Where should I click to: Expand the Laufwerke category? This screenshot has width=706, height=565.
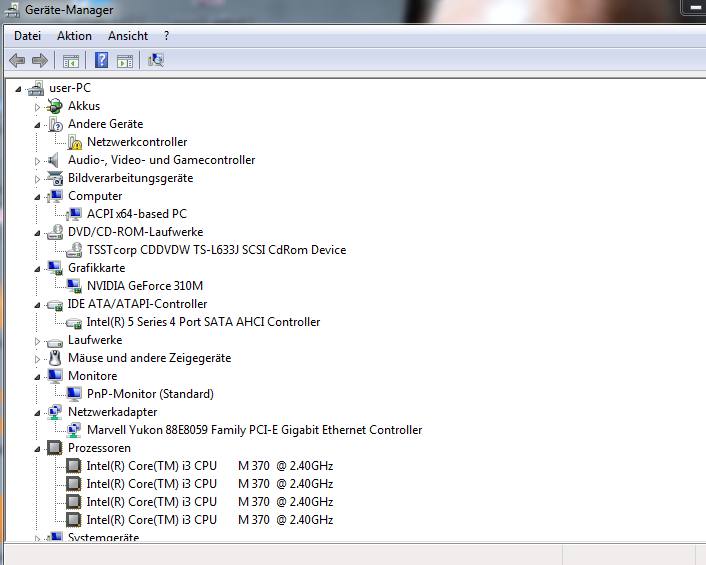[37, 341]
